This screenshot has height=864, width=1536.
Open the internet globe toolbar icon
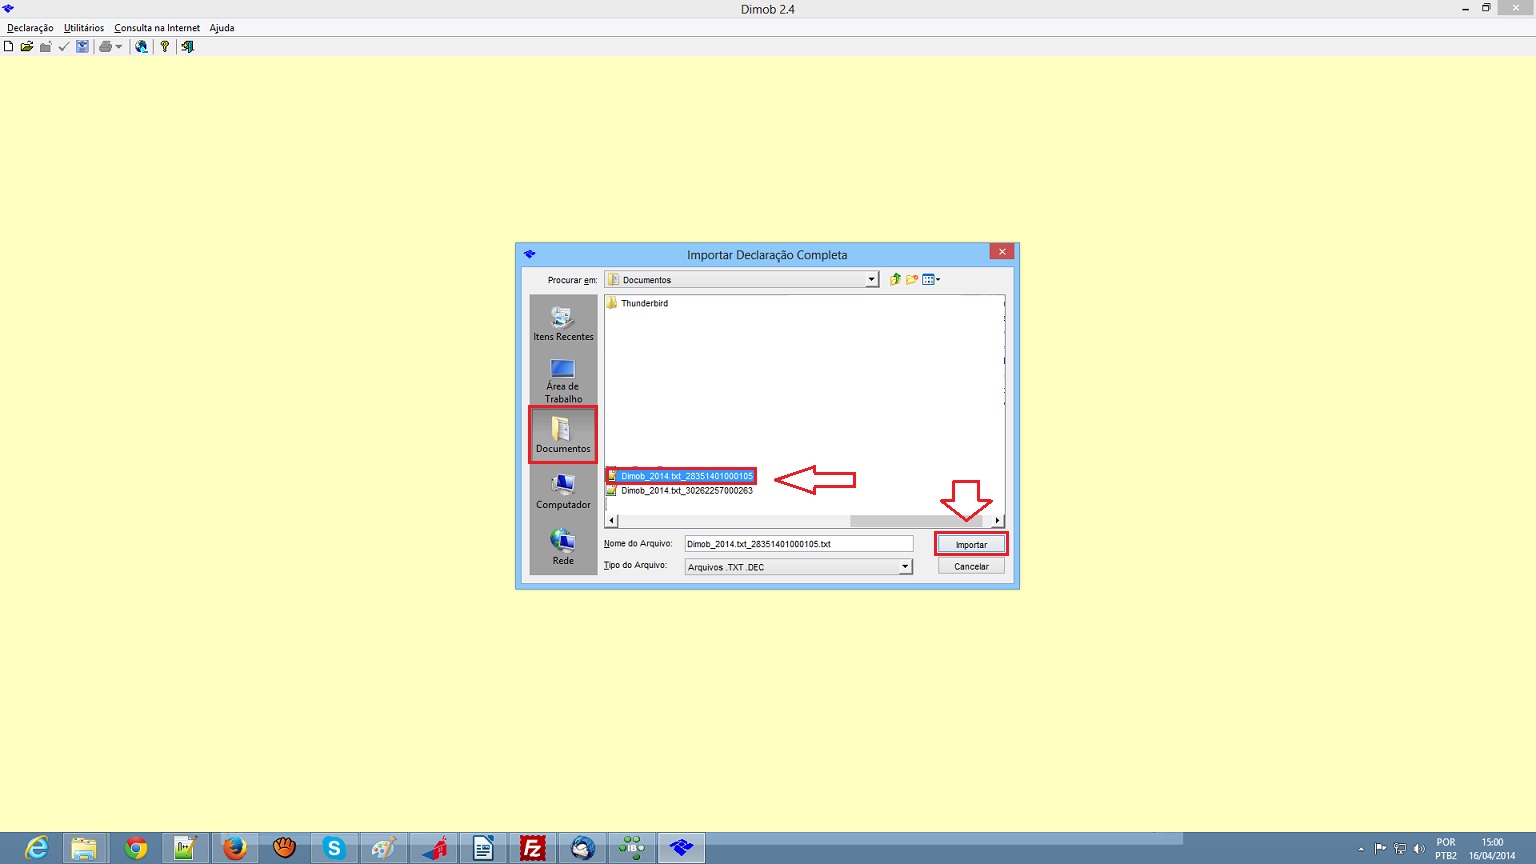141,47
